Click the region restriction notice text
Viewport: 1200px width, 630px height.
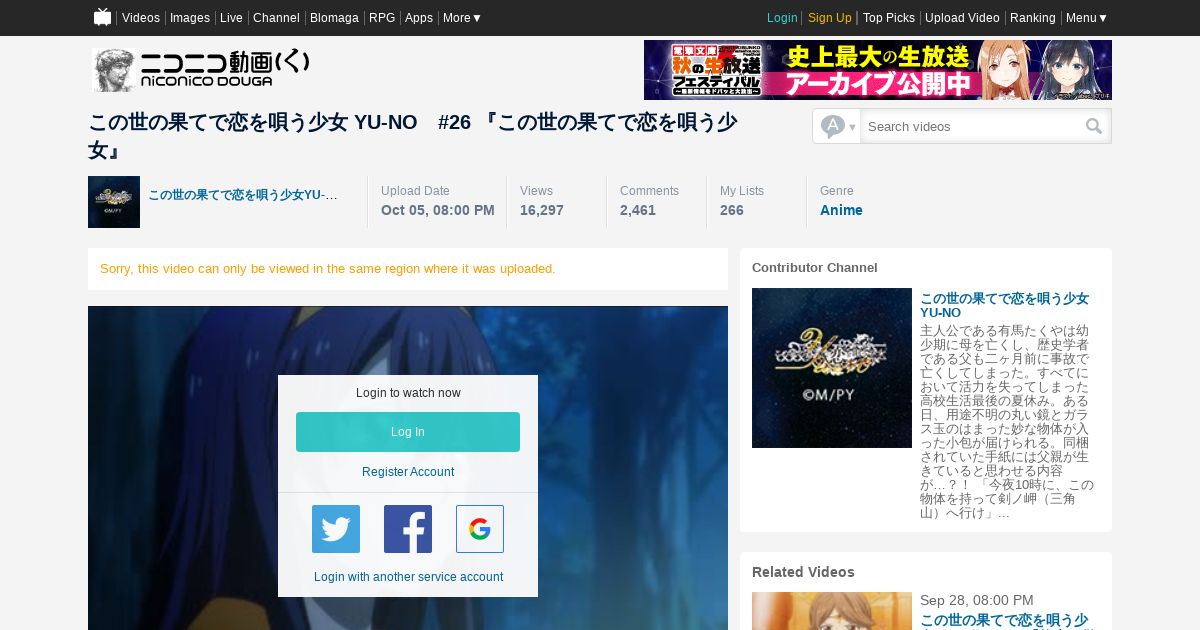point(328,269)
